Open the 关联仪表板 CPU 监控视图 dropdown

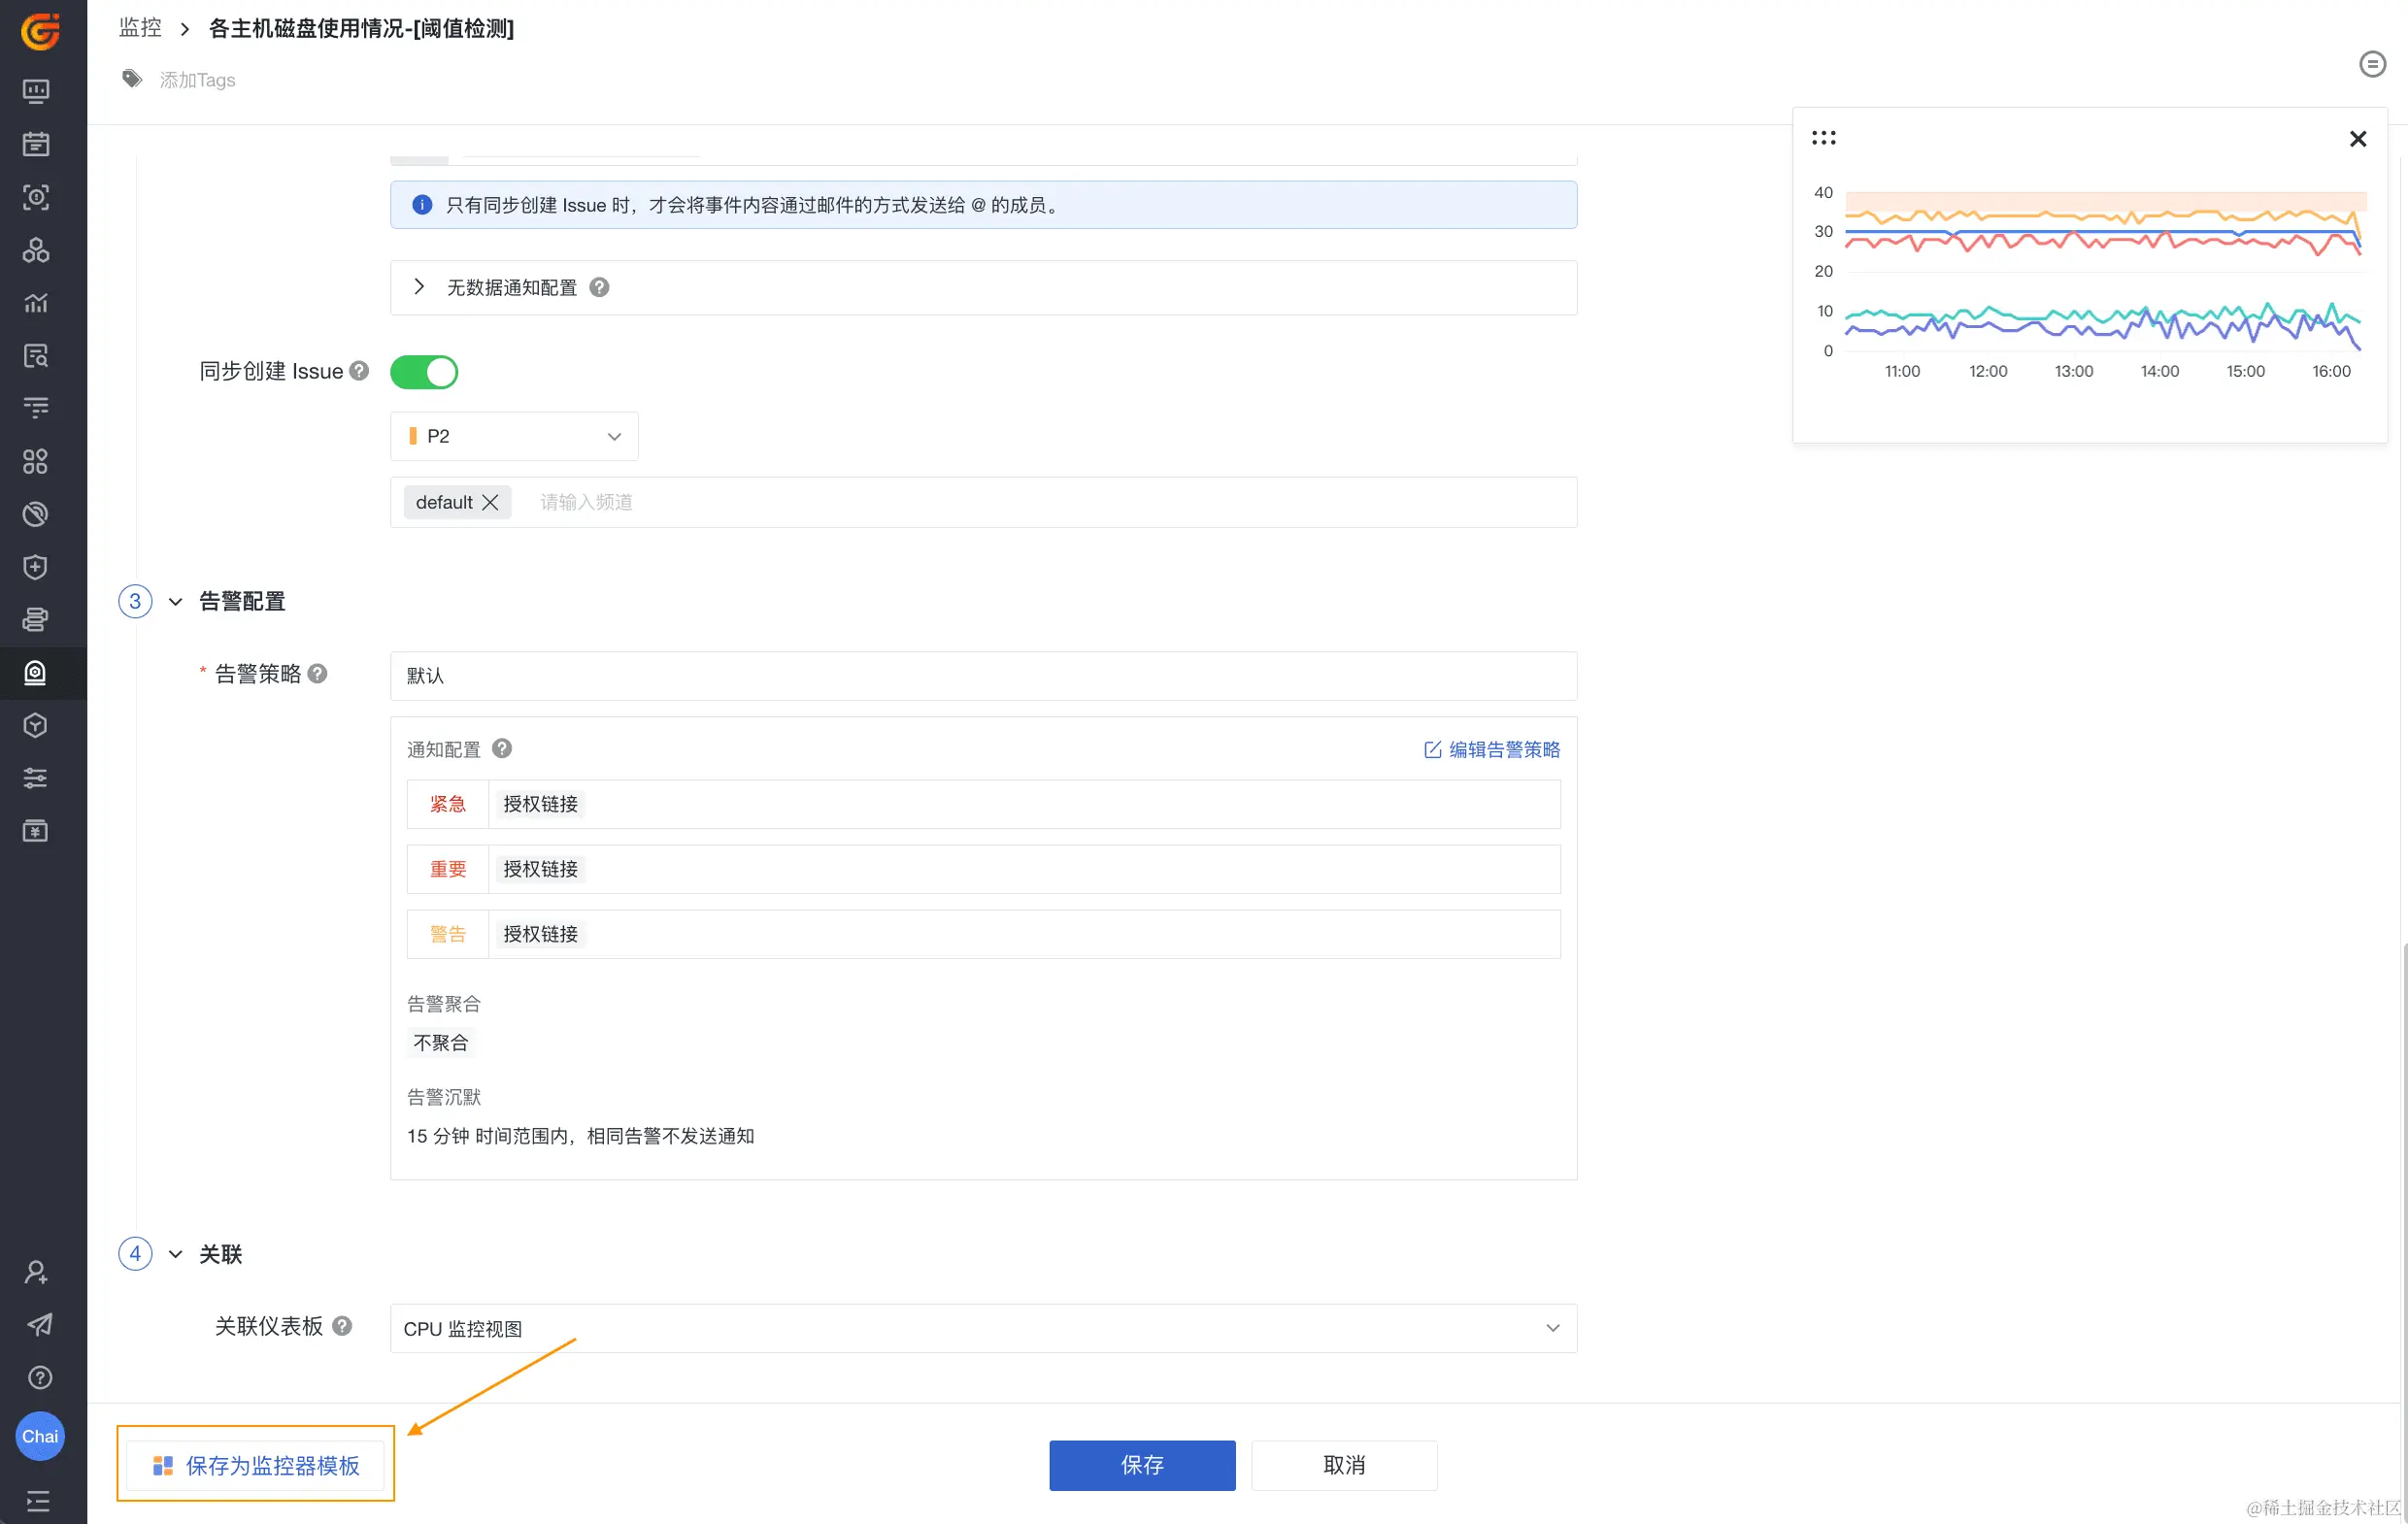click(x=982, y=1328)
